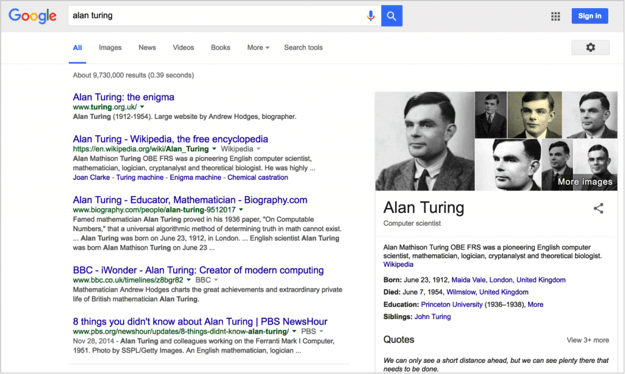625x374 pixels.
Task: Click the Google logo
Action: (32, 16)
